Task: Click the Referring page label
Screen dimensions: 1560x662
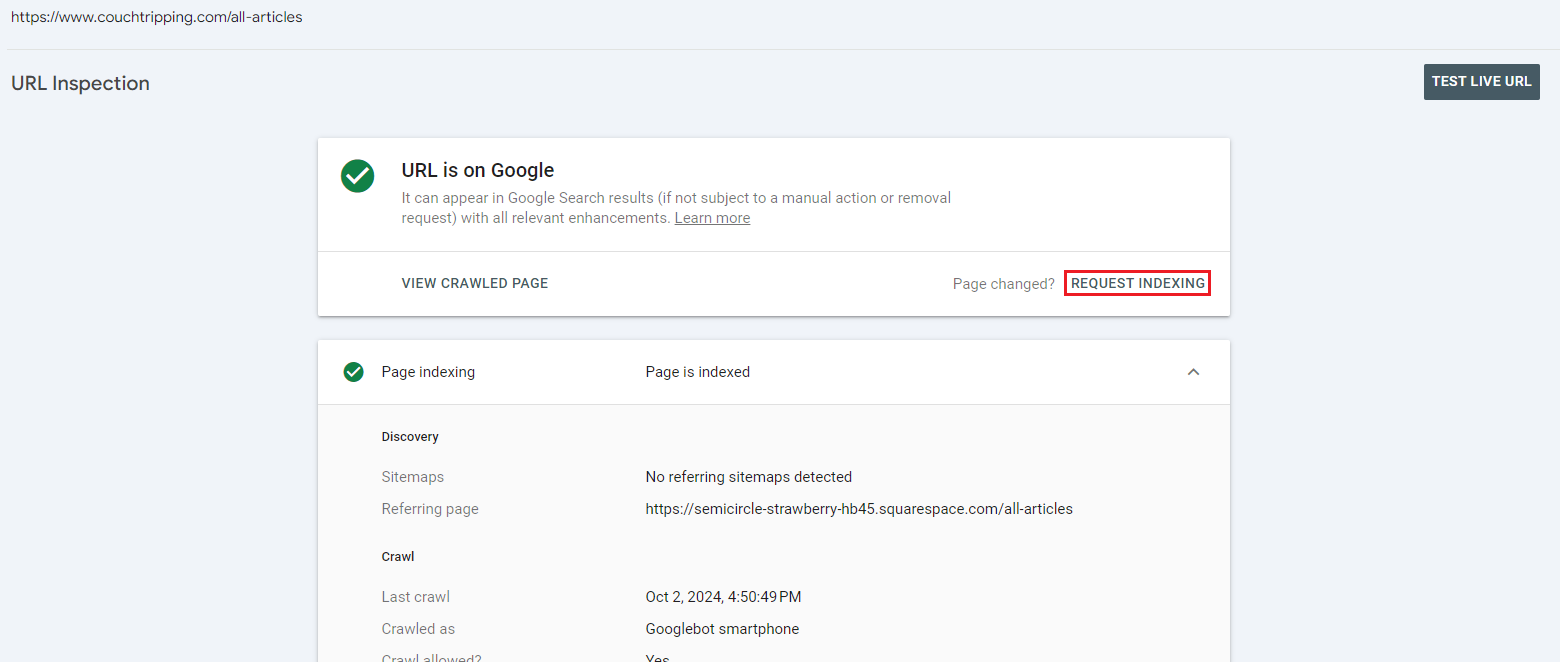Action: tap(430, 509)
